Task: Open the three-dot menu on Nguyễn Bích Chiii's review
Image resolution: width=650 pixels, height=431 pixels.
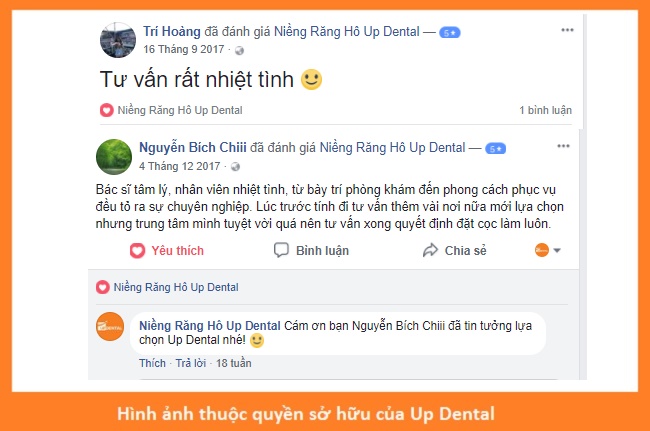Action: (563, 146)
